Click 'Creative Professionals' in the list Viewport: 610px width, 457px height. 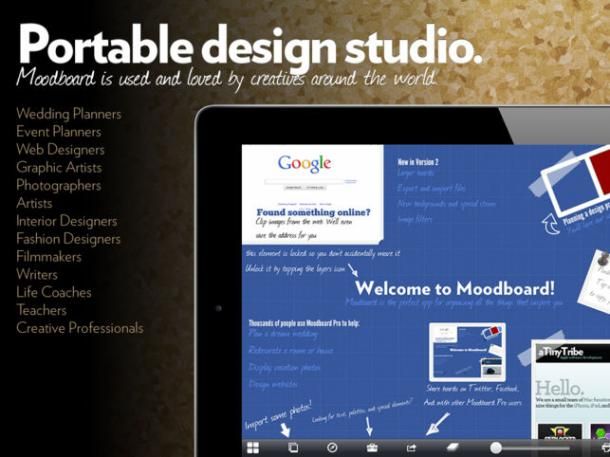80,328
